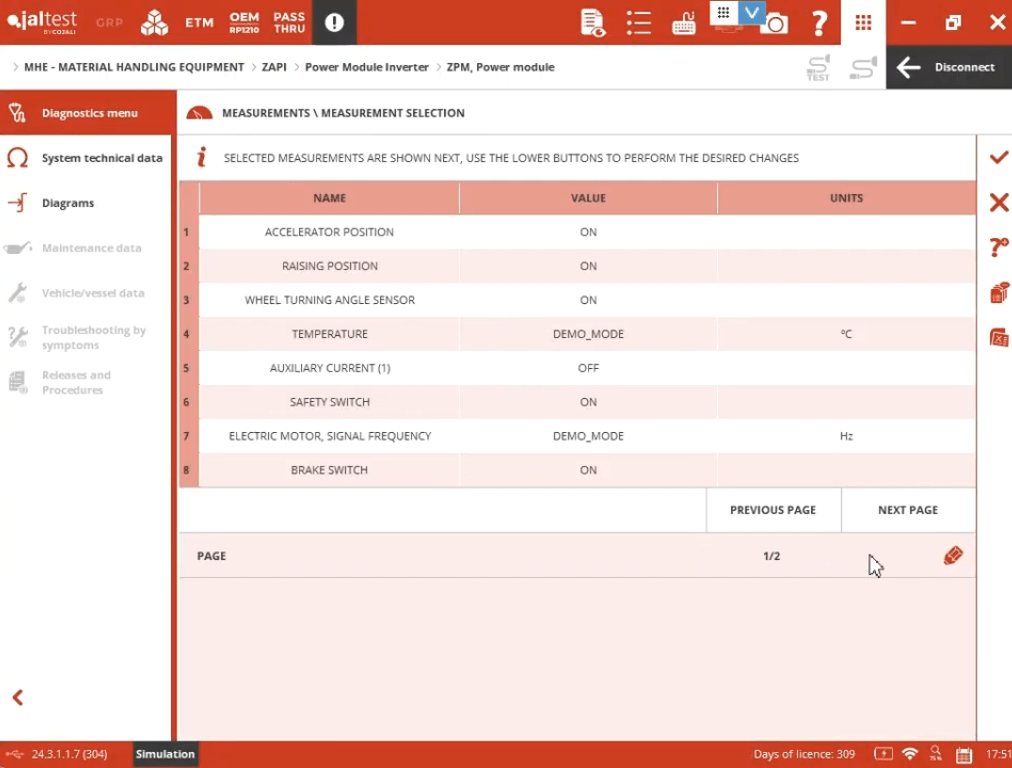Open Releases and Procedures
The width and height of the screenshot is (1012, 768).
tap(85, 383)
